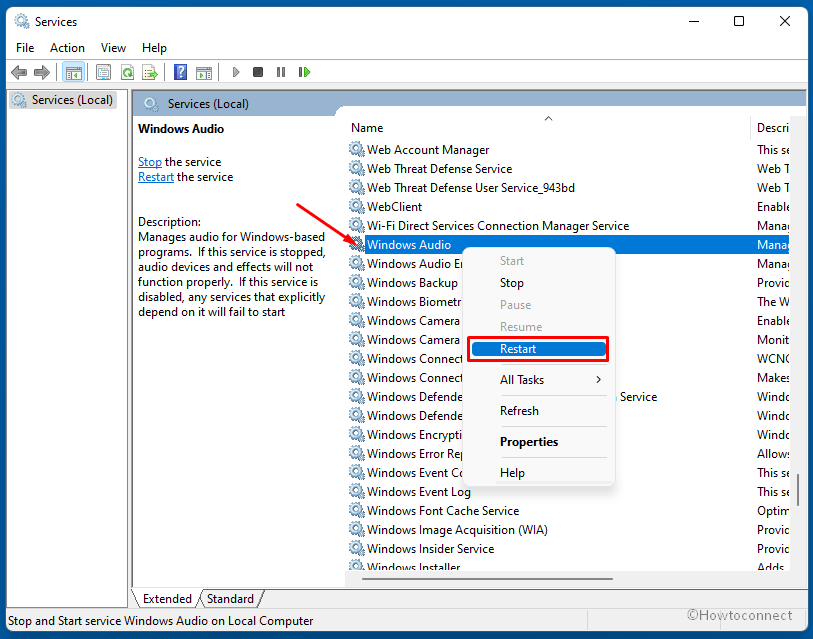Click gear icon beside Windows Font Cache Service
This screenshot has height=639, width=813.
[356, 510]
